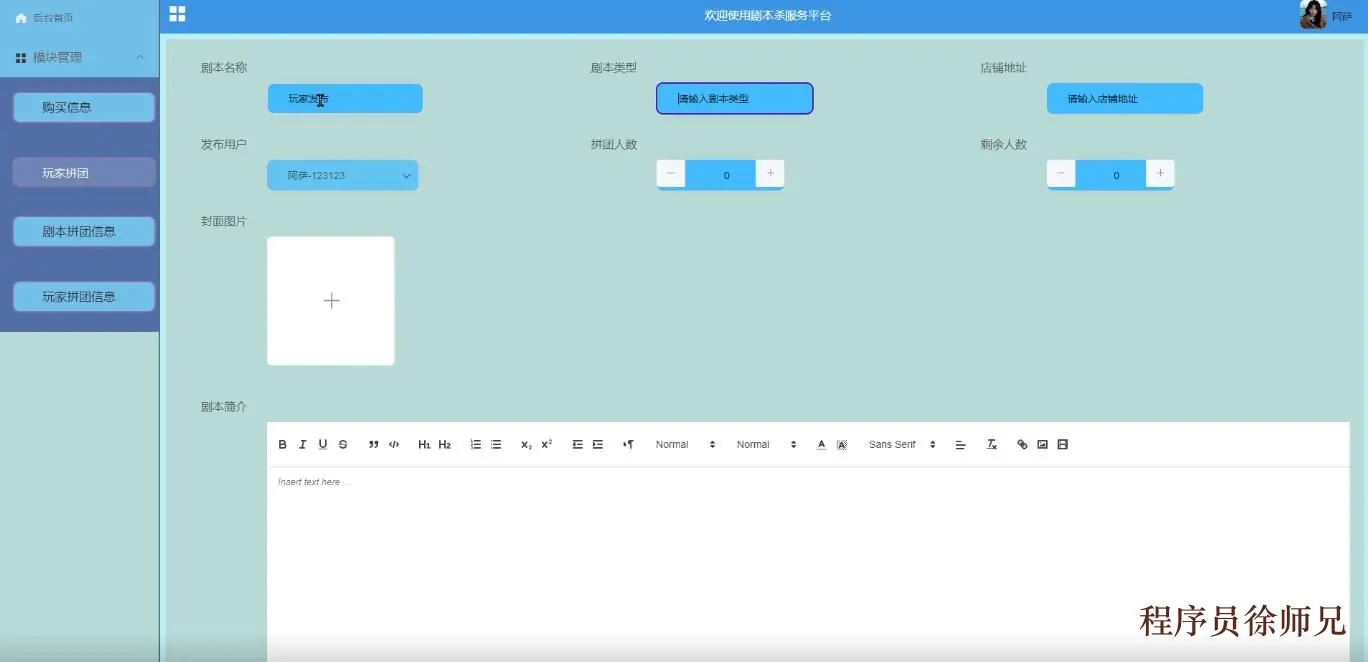Collapse the 模块管理 sidebar section
Viewport: 1368px width, 662px height.
pos(79,58)
